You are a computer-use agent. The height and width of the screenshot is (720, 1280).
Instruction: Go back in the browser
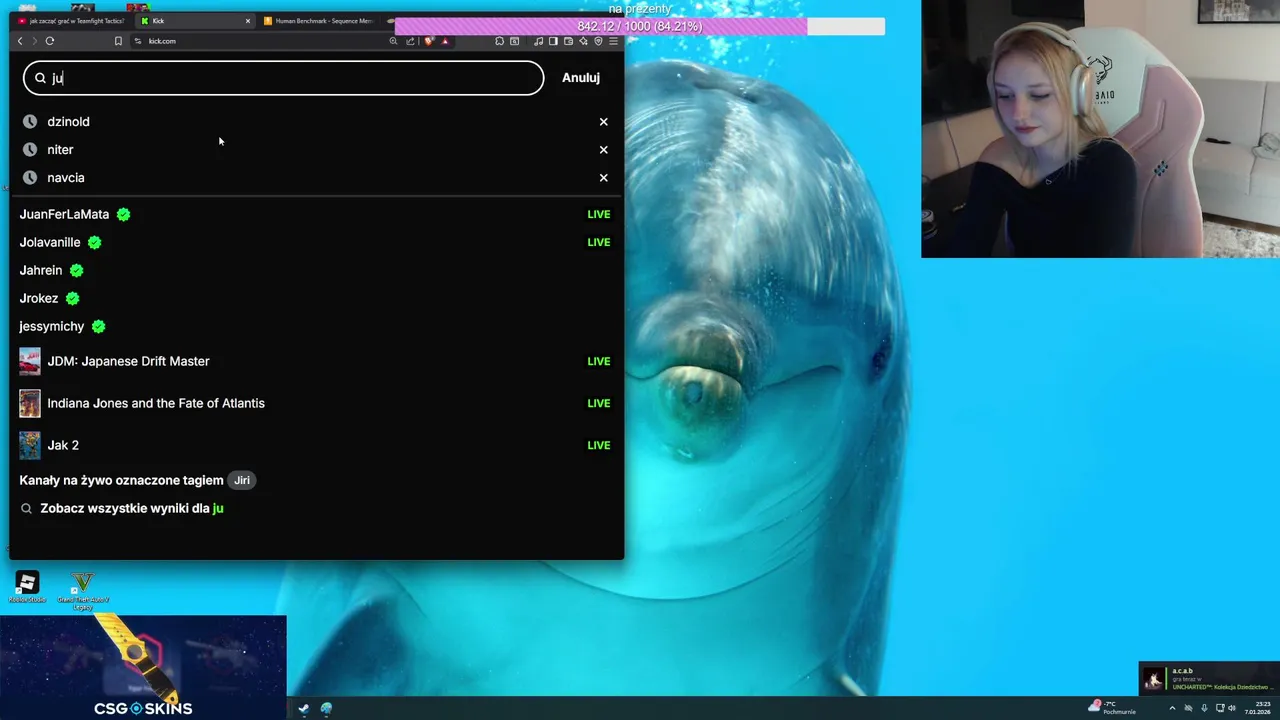tap(20, 41)
